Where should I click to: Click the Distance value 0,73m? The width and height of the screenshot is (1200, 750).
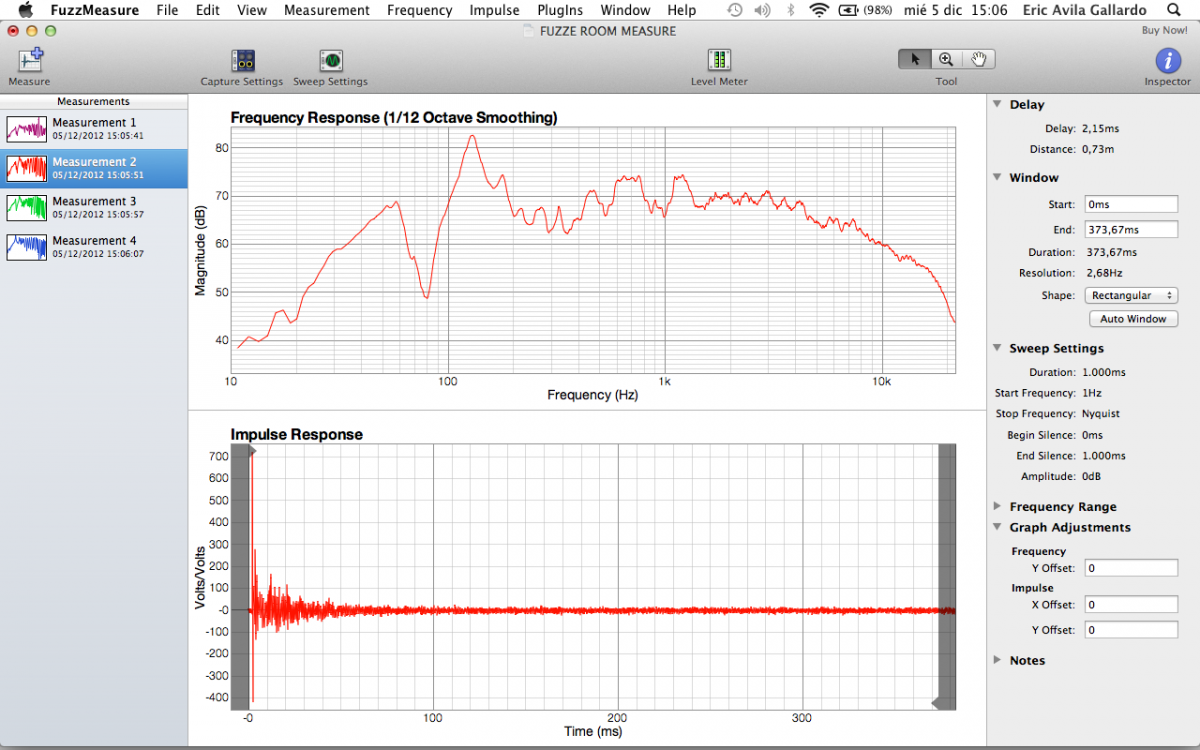[x=1098, y=149]
